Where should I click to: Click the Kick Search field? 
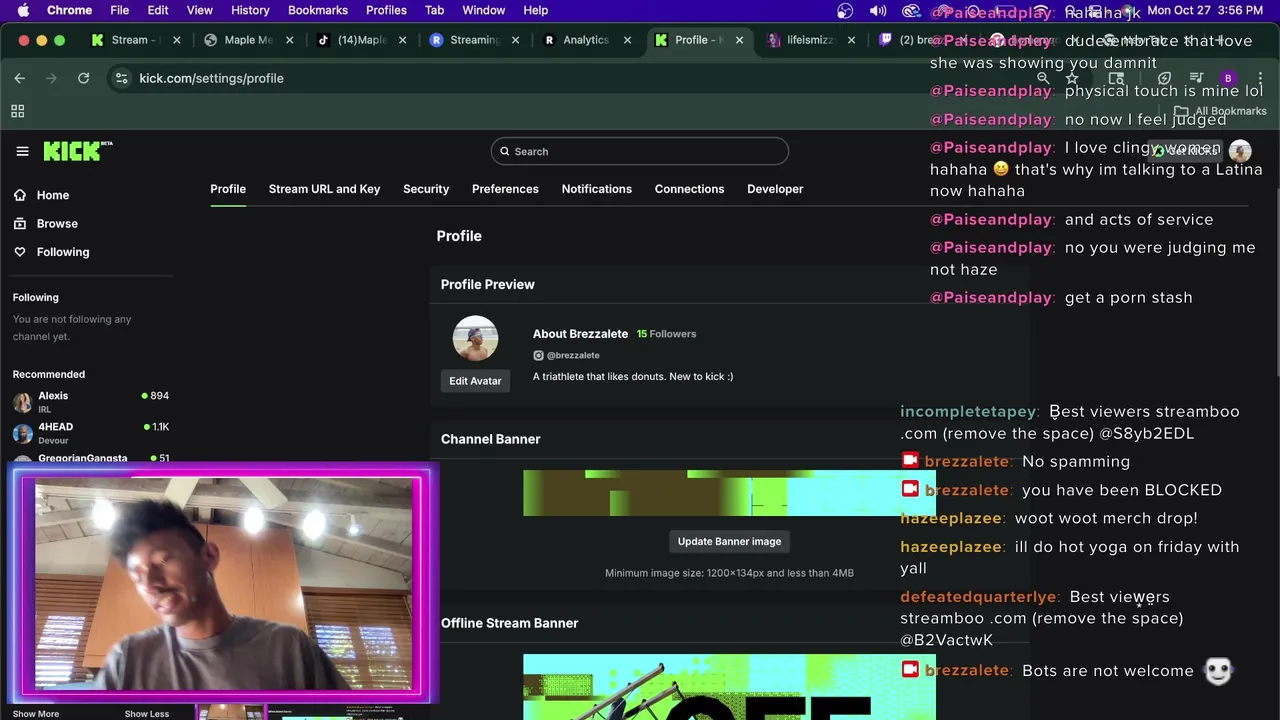click(640, 151)
